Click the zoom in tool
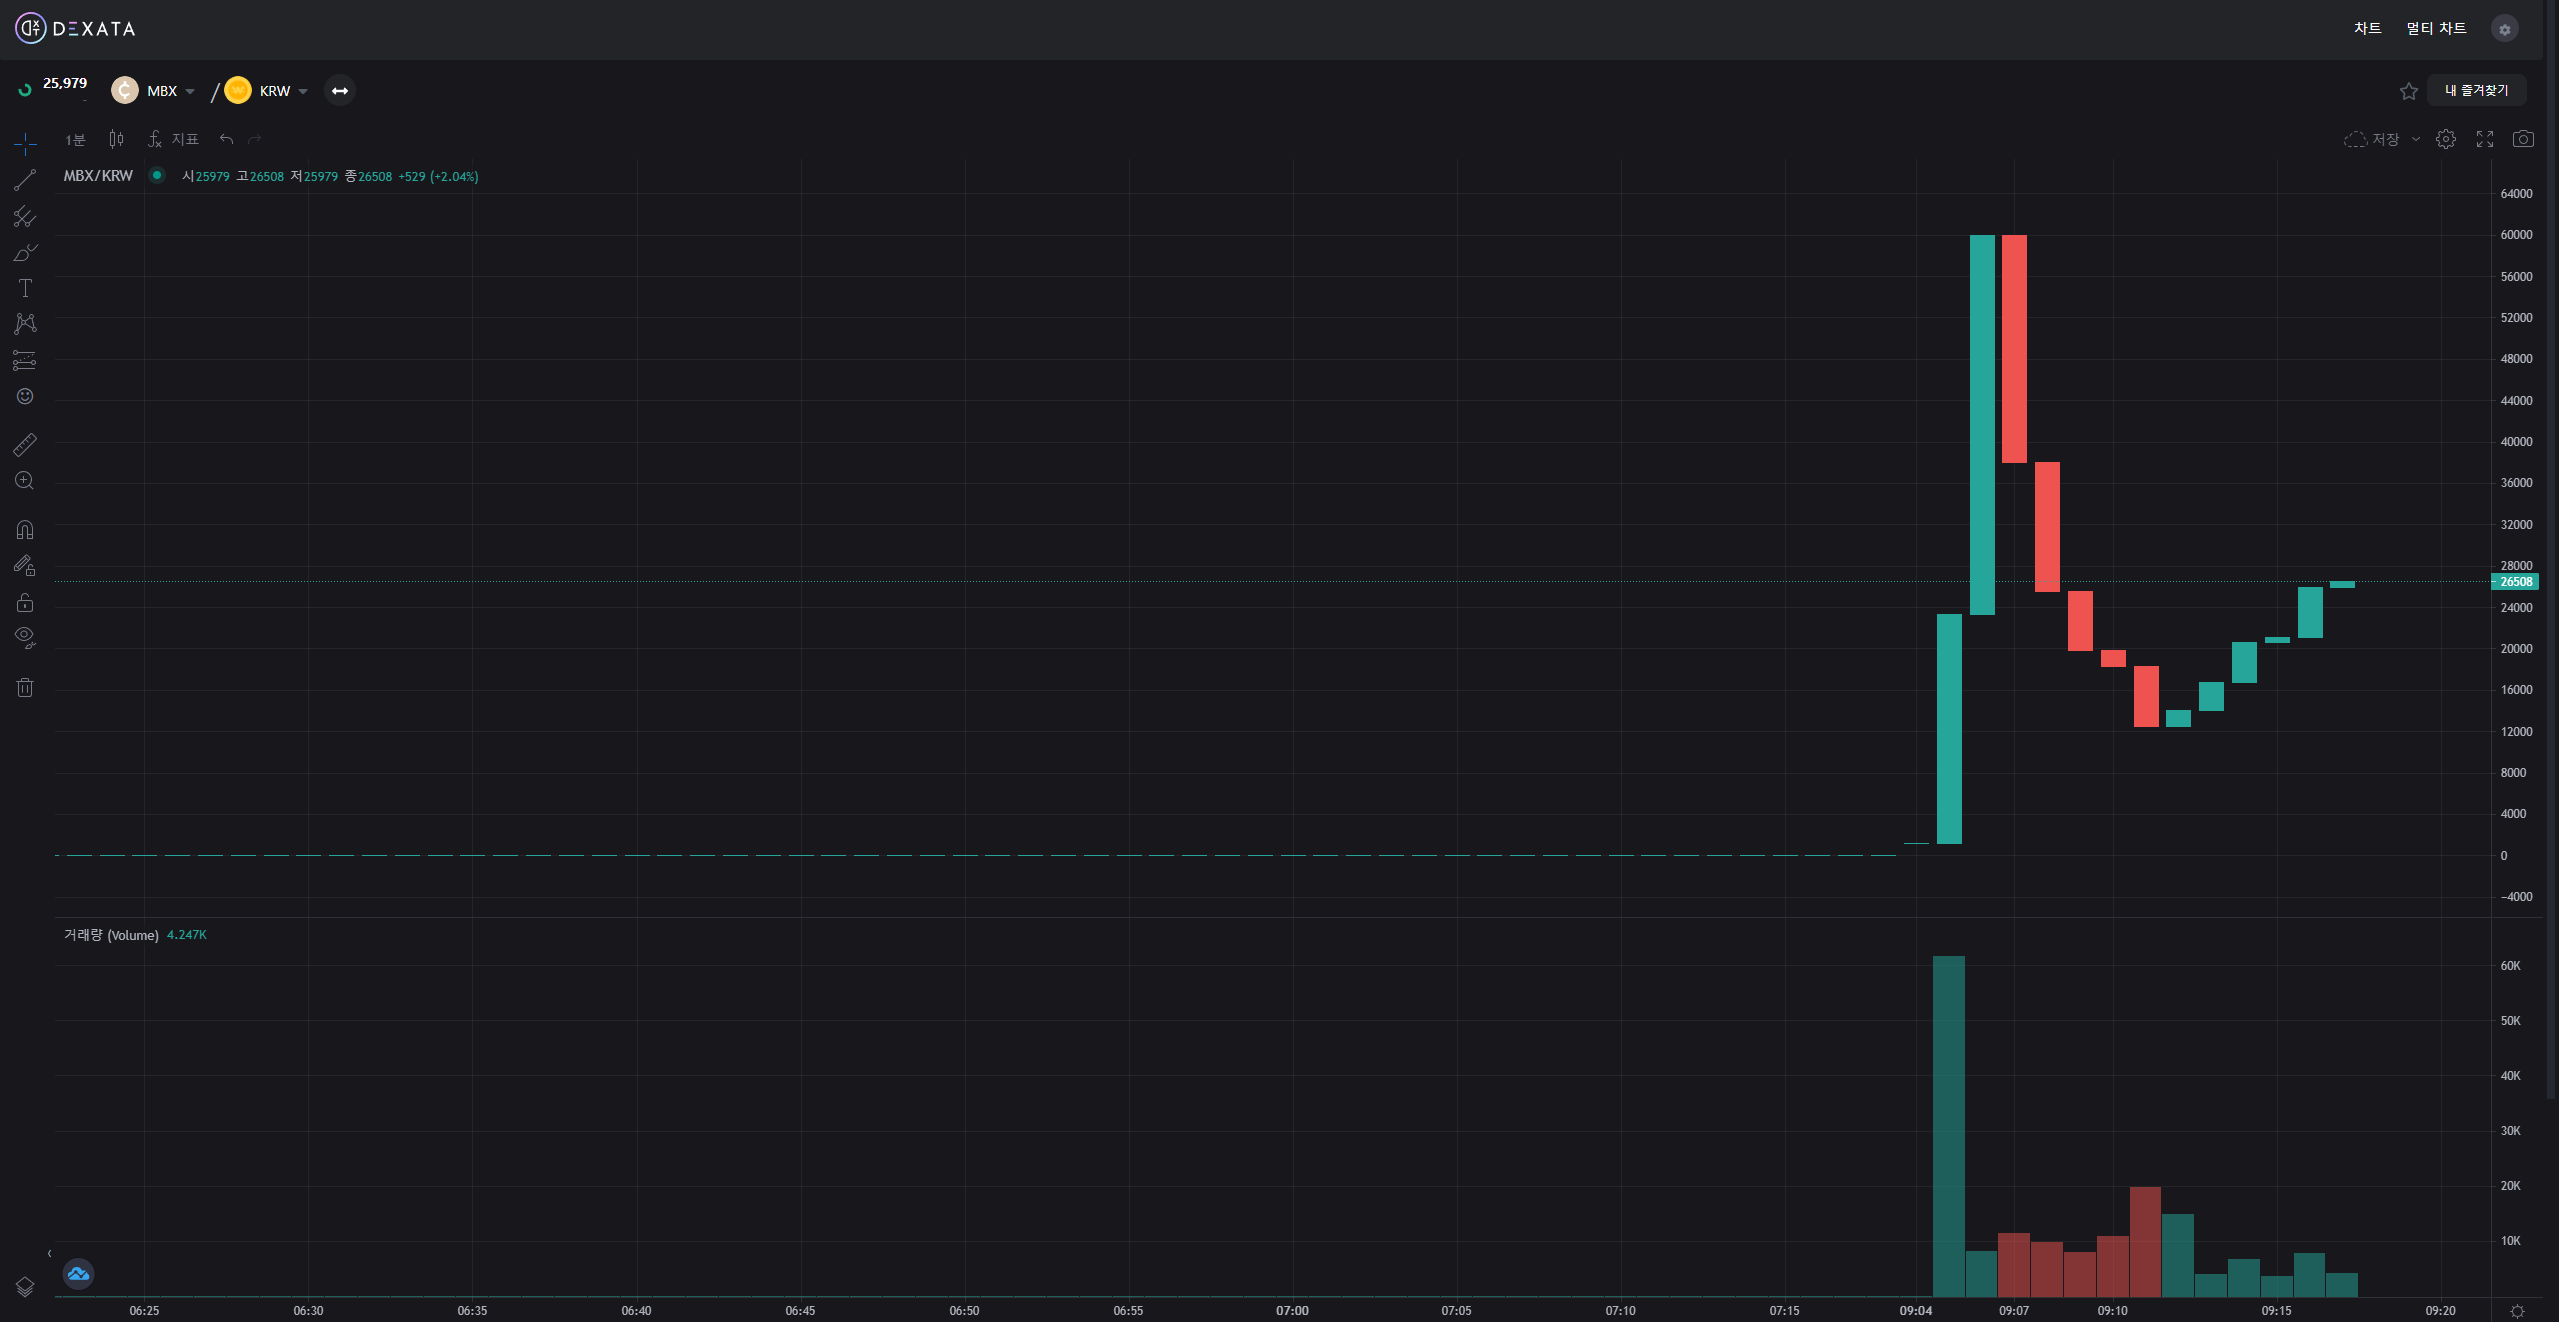2559x1322 pixels. point(25,481)
